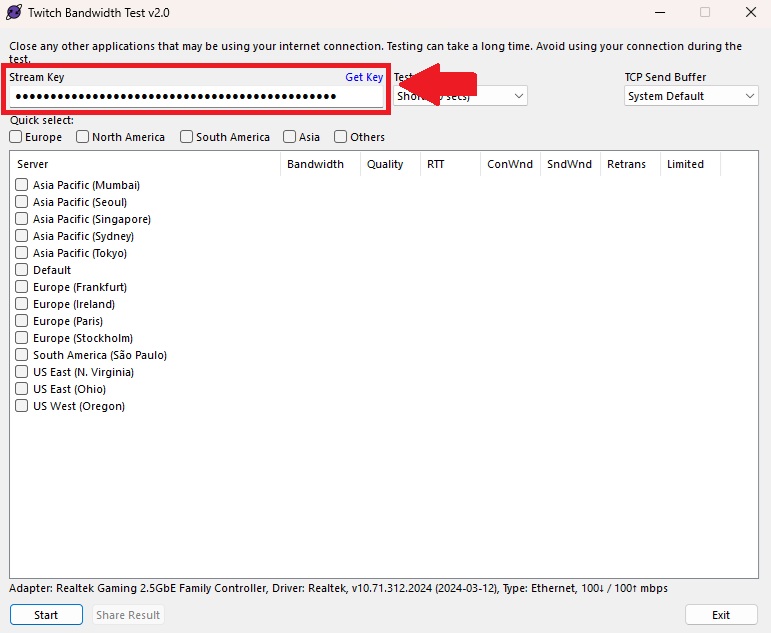771x633 pixels.
Task: Click the Twitch Bandwidth Test app icon
Action: pyautogui.click(x=14, y=12)
